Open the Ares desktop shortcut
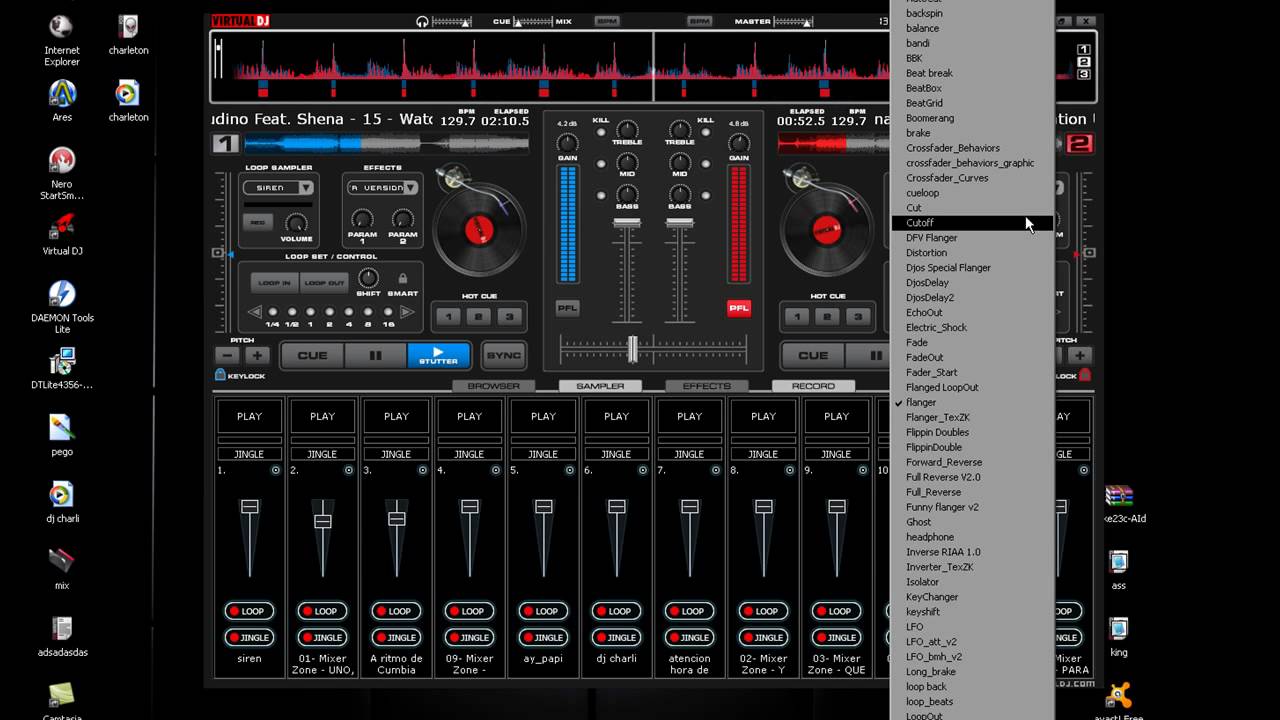Image resolution: width=1280 pixels, height=720 pixels. [62, 101]
